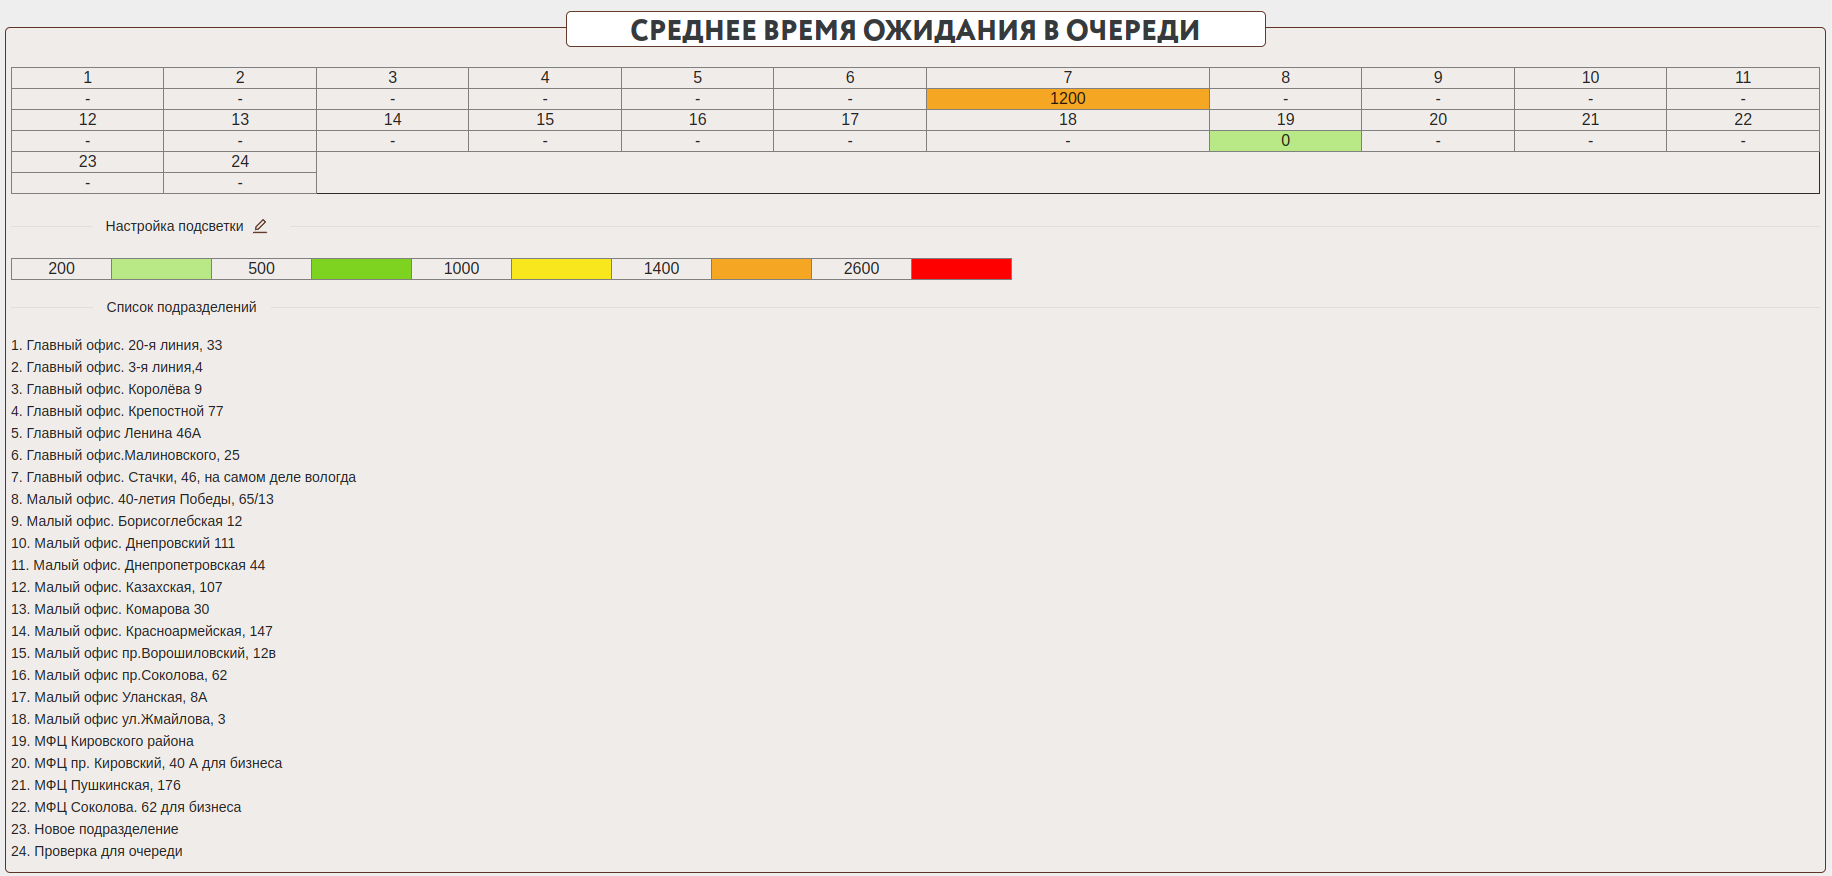1832x876 pixels.
Task: Click column header 7 in the table
Action: click(1067, 78)
